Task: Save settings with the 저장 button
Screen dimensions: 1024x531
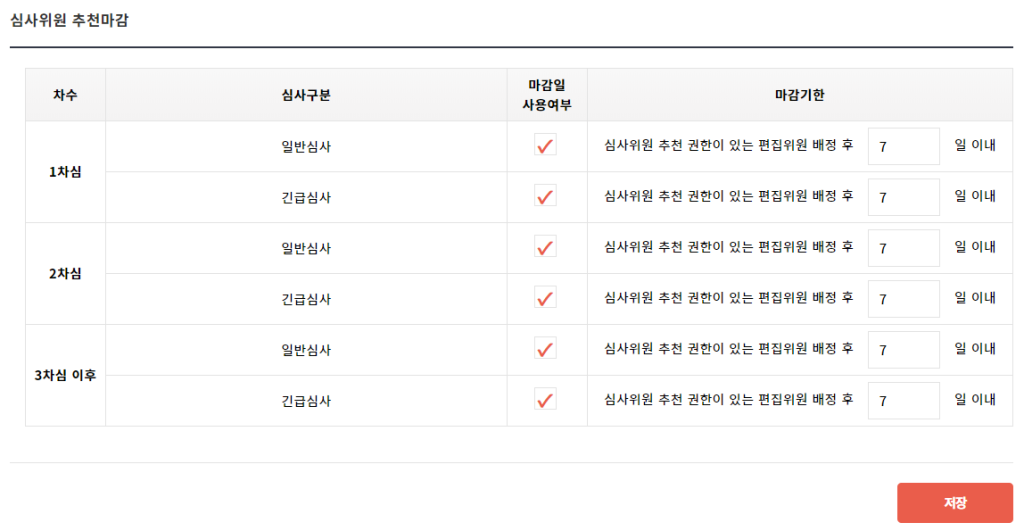Action: coord(955,503)
